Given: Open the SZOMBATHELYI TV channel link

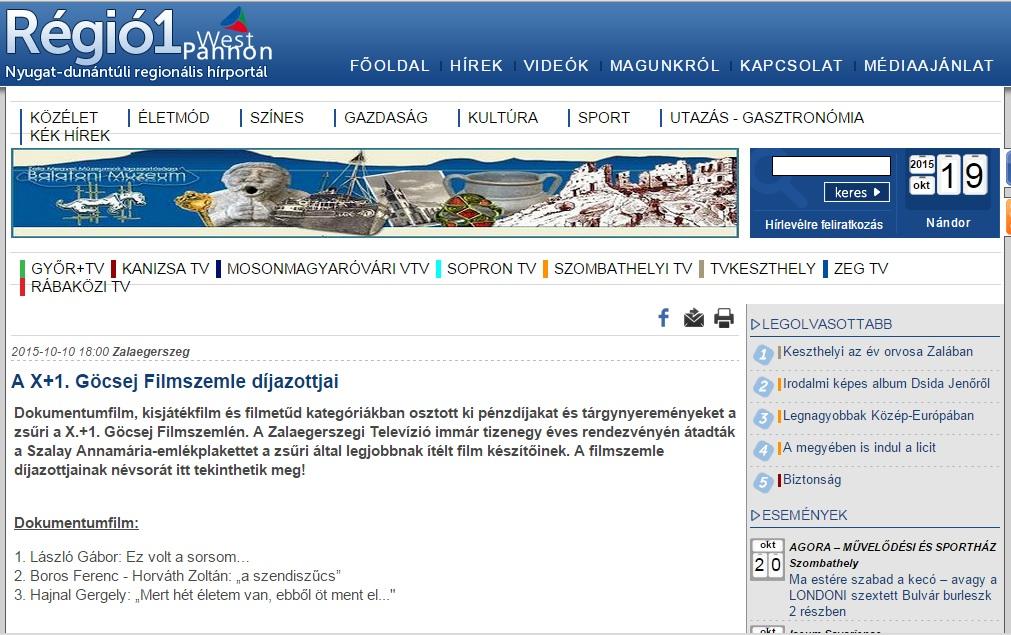Looking at the screenshot, I should coord(623,269).
